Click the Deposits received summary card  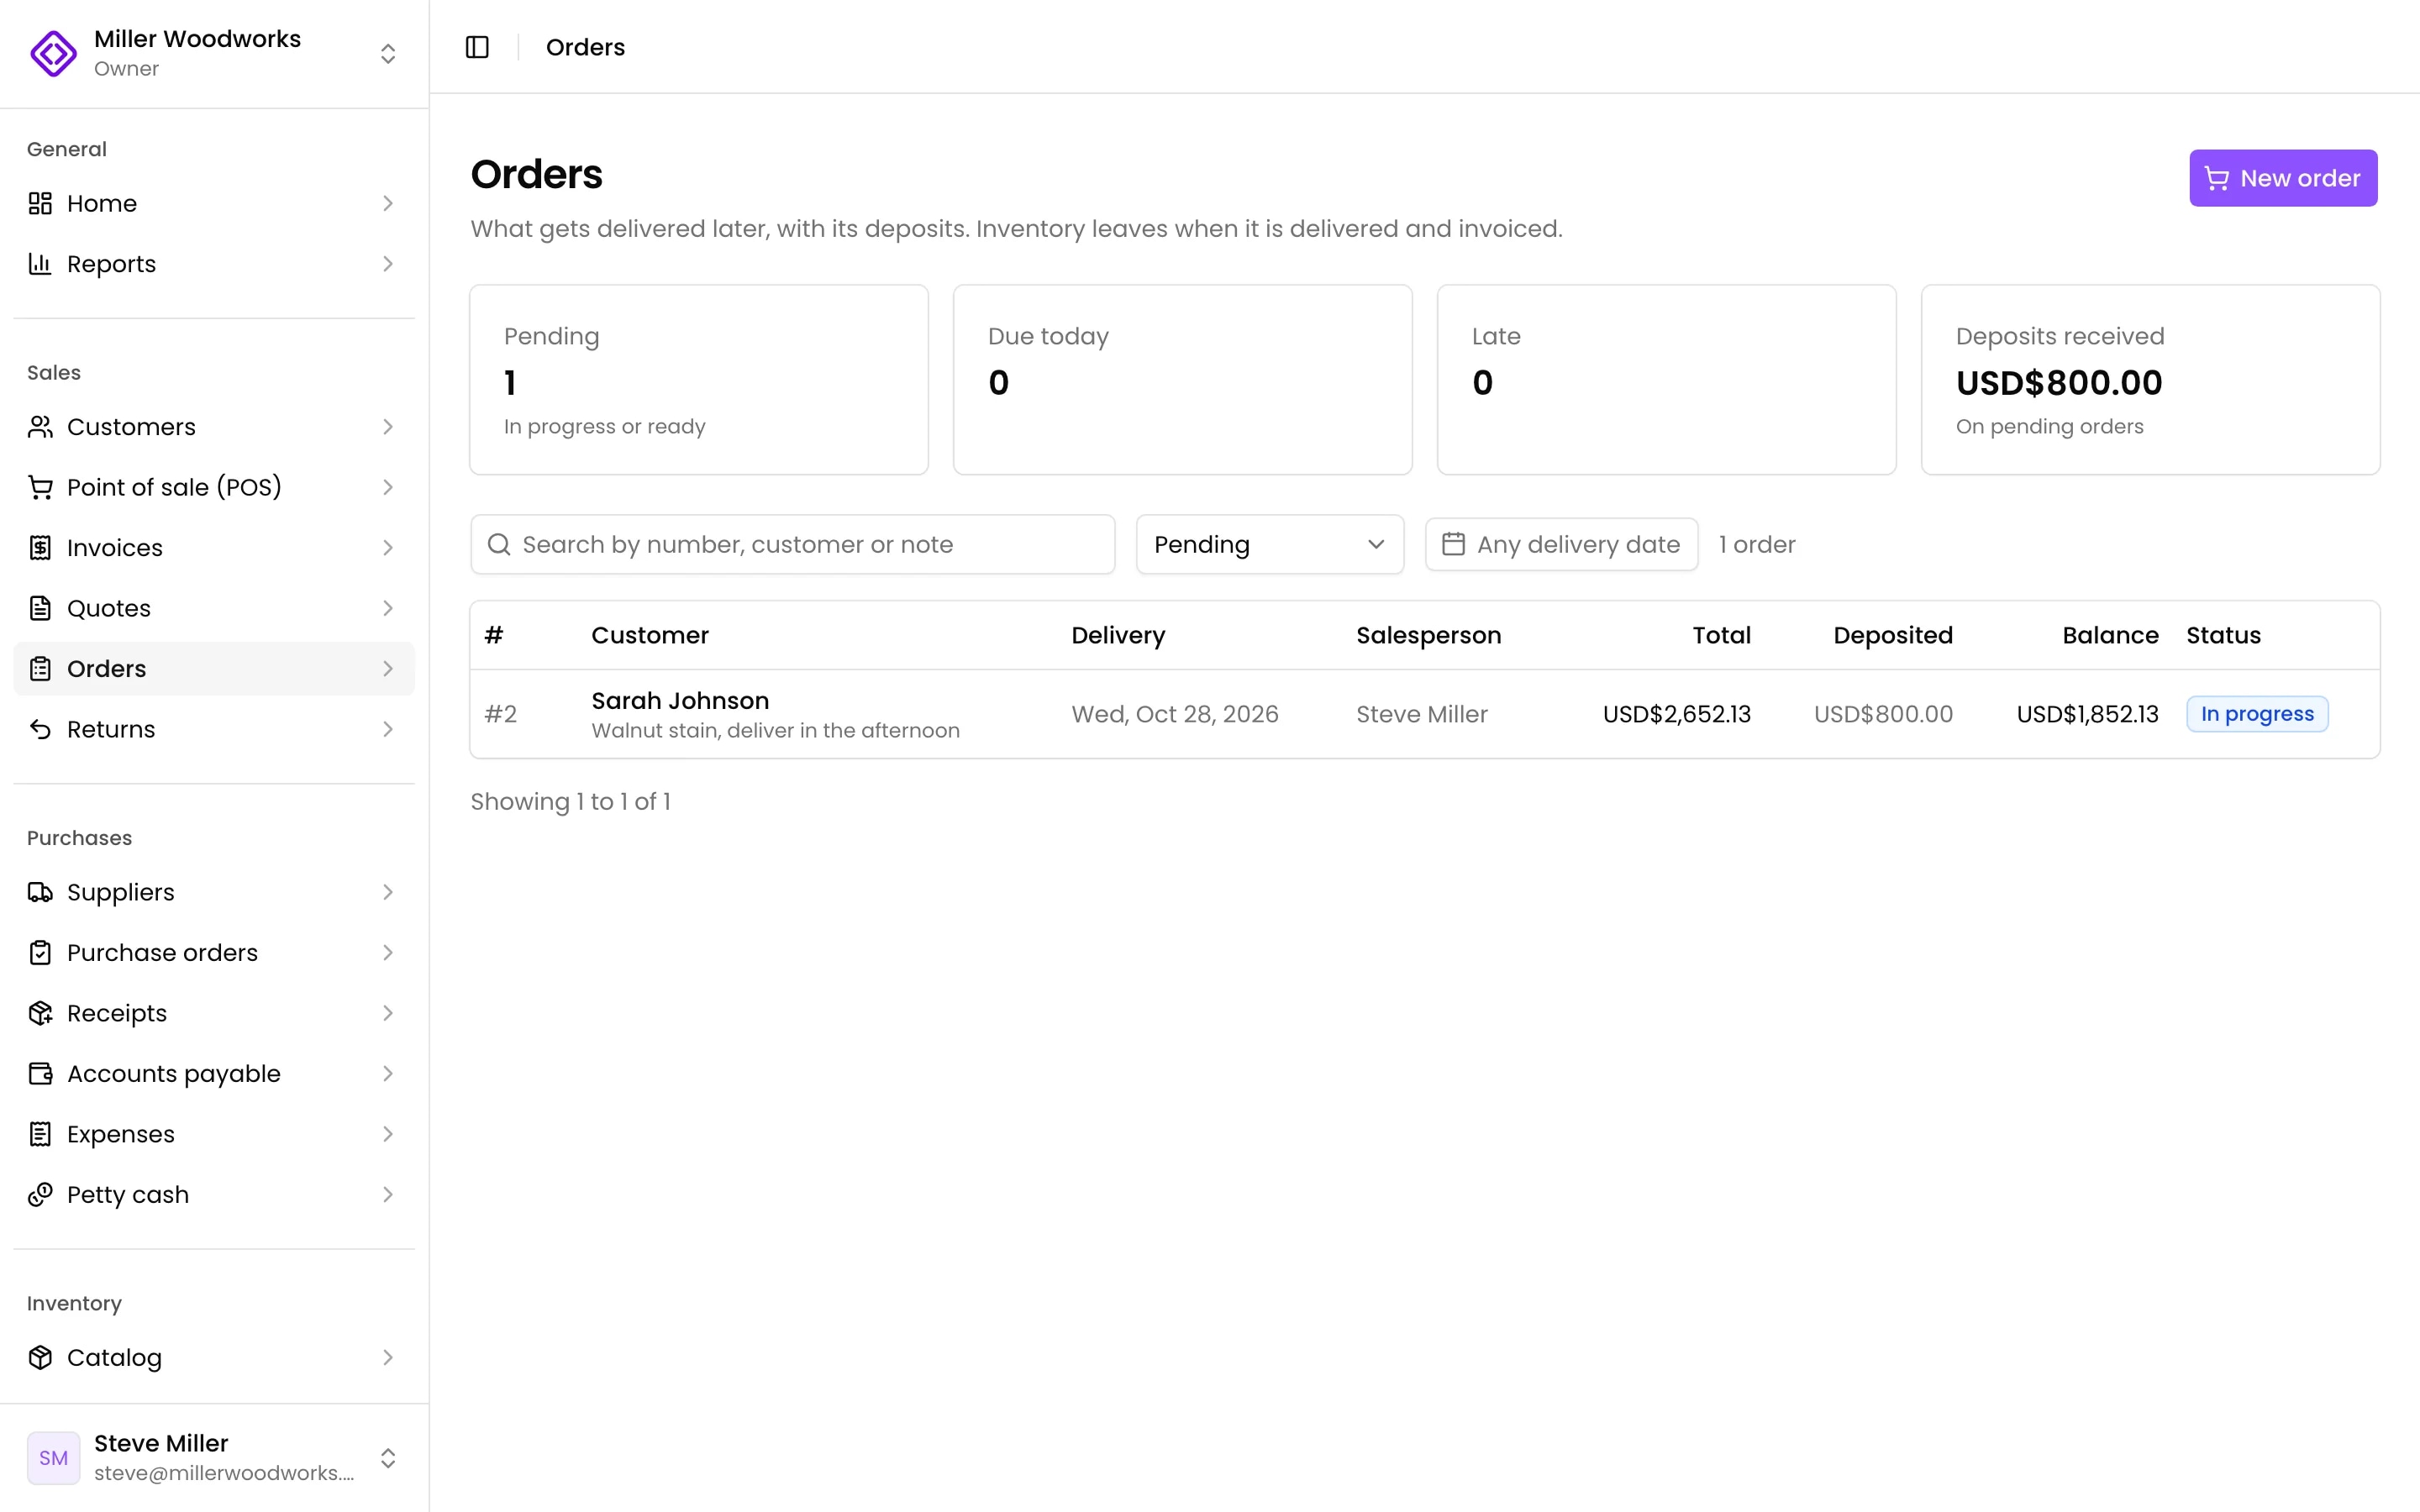(x=2150, y=380)
